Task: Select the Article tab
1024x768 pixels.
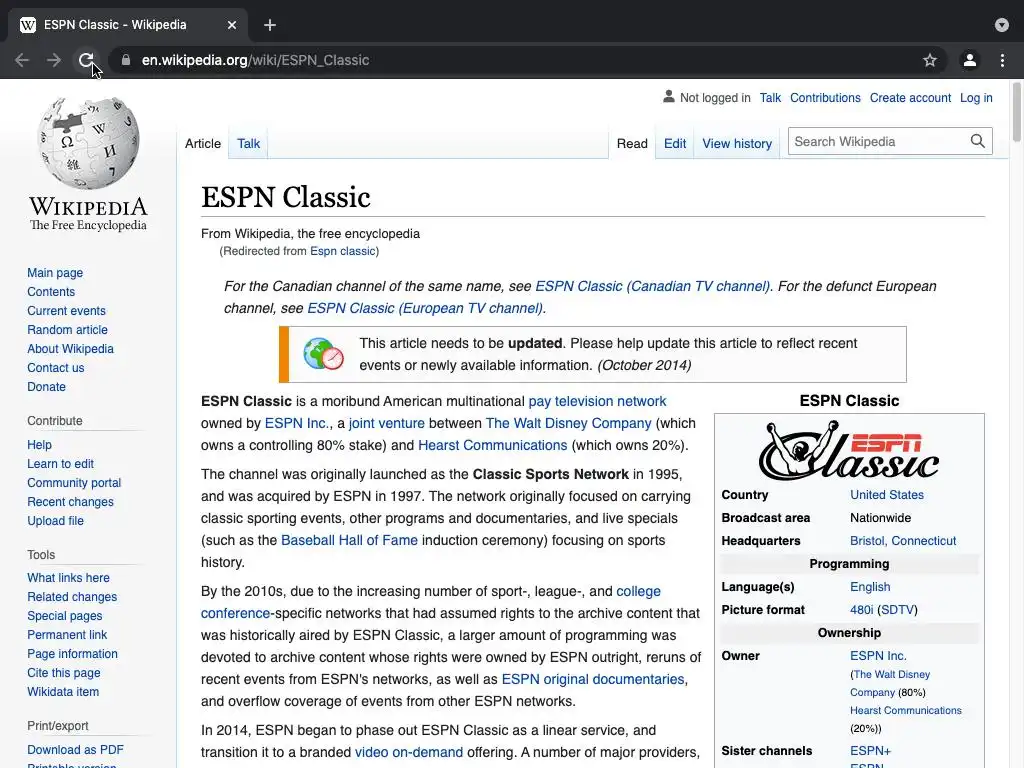Action: coord(202,144)
